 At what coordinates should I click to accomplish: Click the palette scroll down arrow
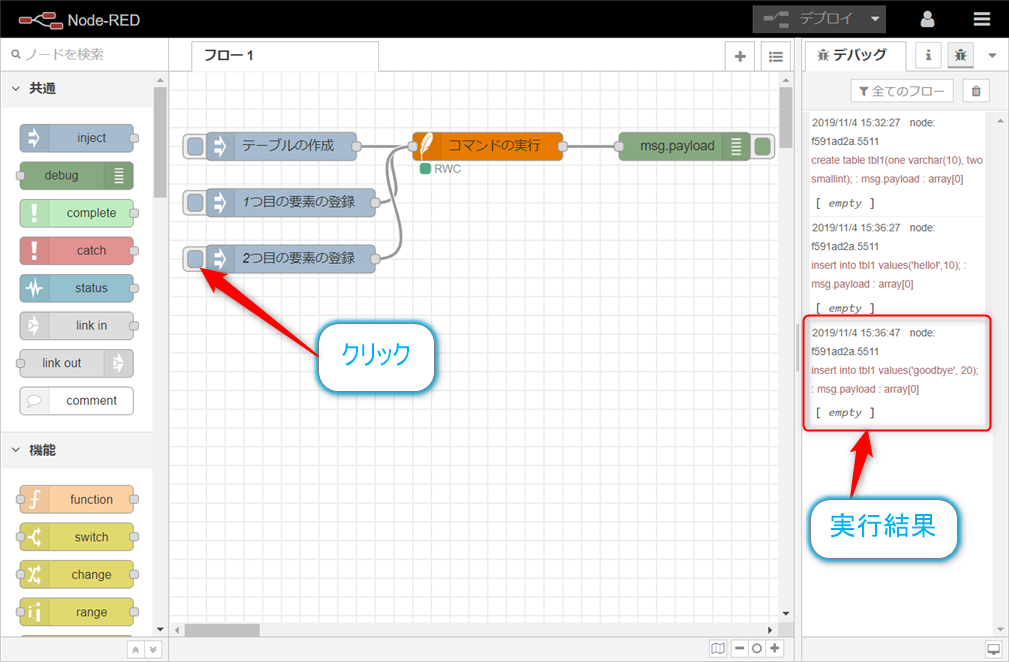[160, 630]
